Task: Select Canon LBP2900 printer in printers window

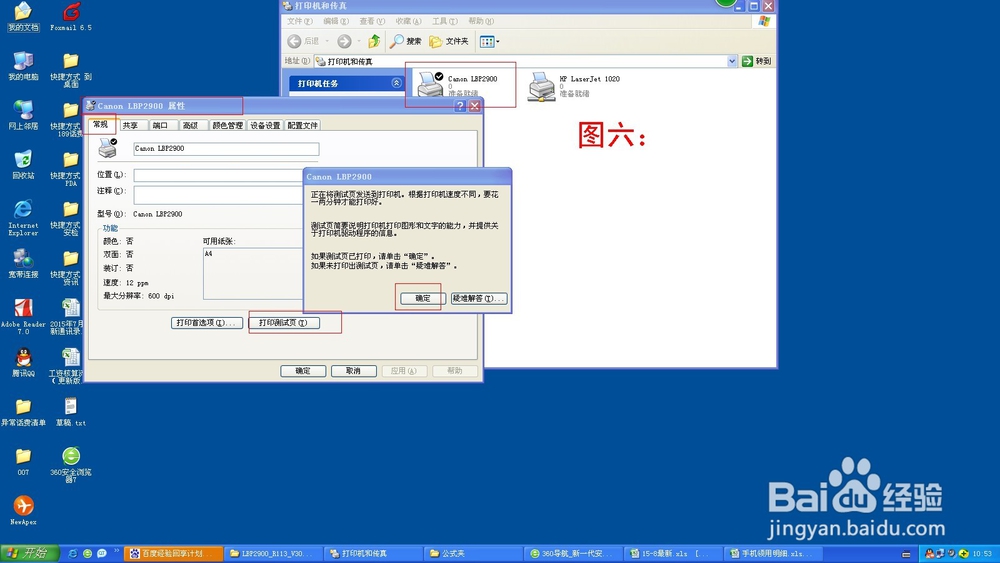Action: 458,85
